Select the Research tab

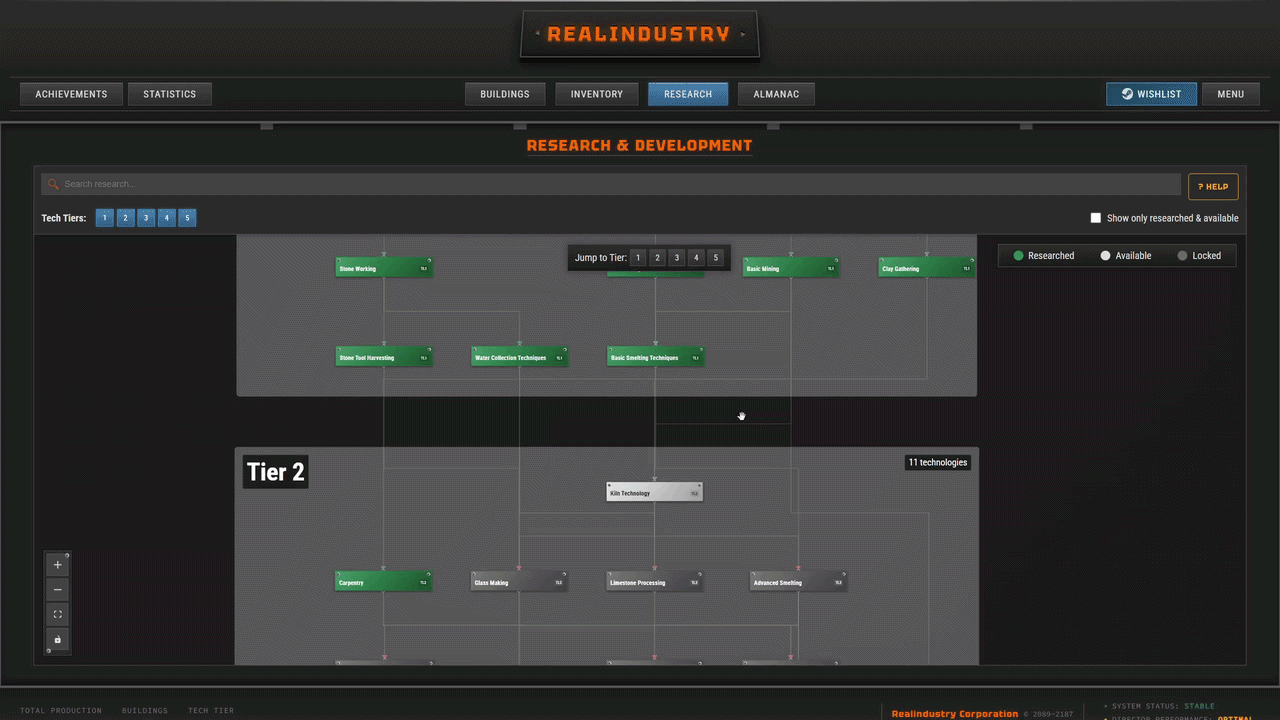pyautogui.click(x=688, y=94)
